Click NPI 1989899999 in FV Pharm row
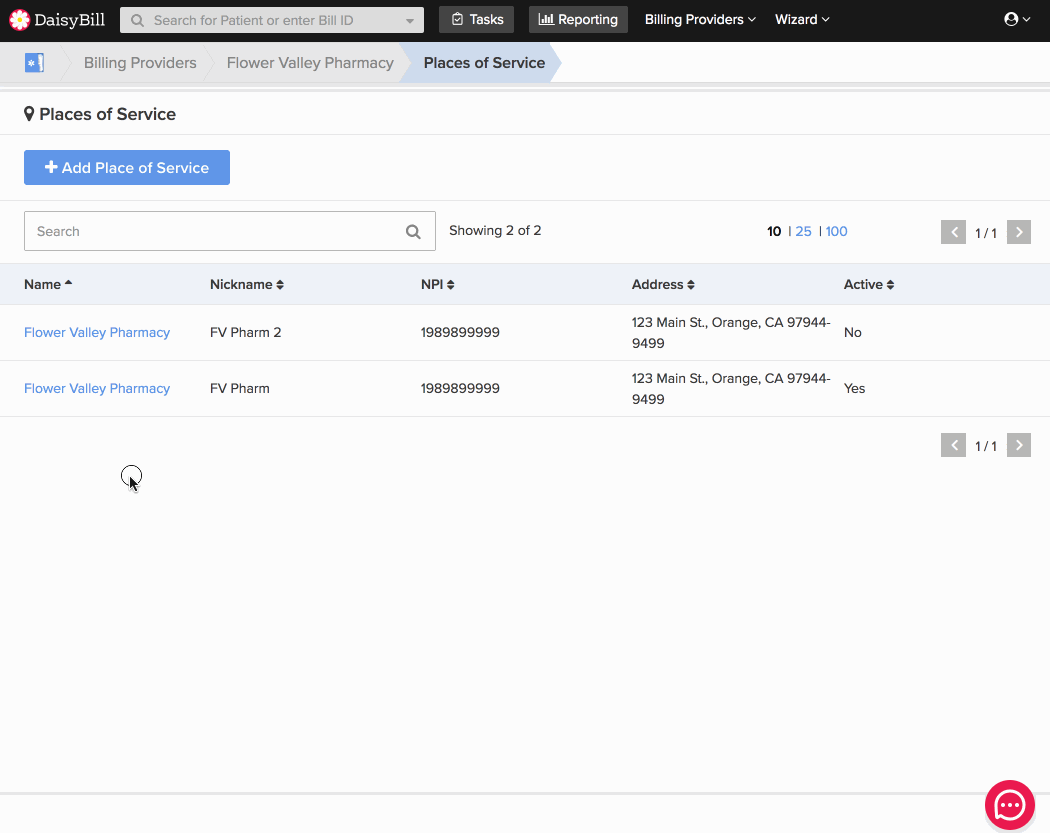Viewport: 1050px width, 833px height. click(460, 388)
